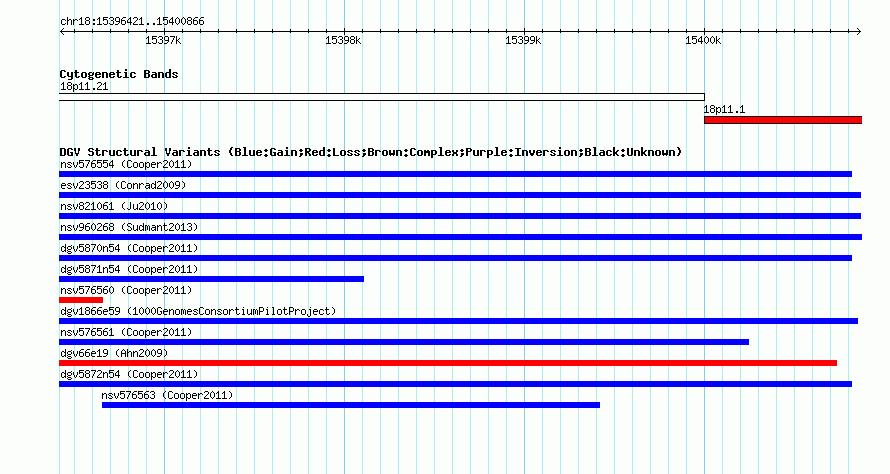Open variant label nsv576561 (Cooper2011)
The width and height of the screenshot is (890, 474).
pyautogui.click(x=126, y=333)
